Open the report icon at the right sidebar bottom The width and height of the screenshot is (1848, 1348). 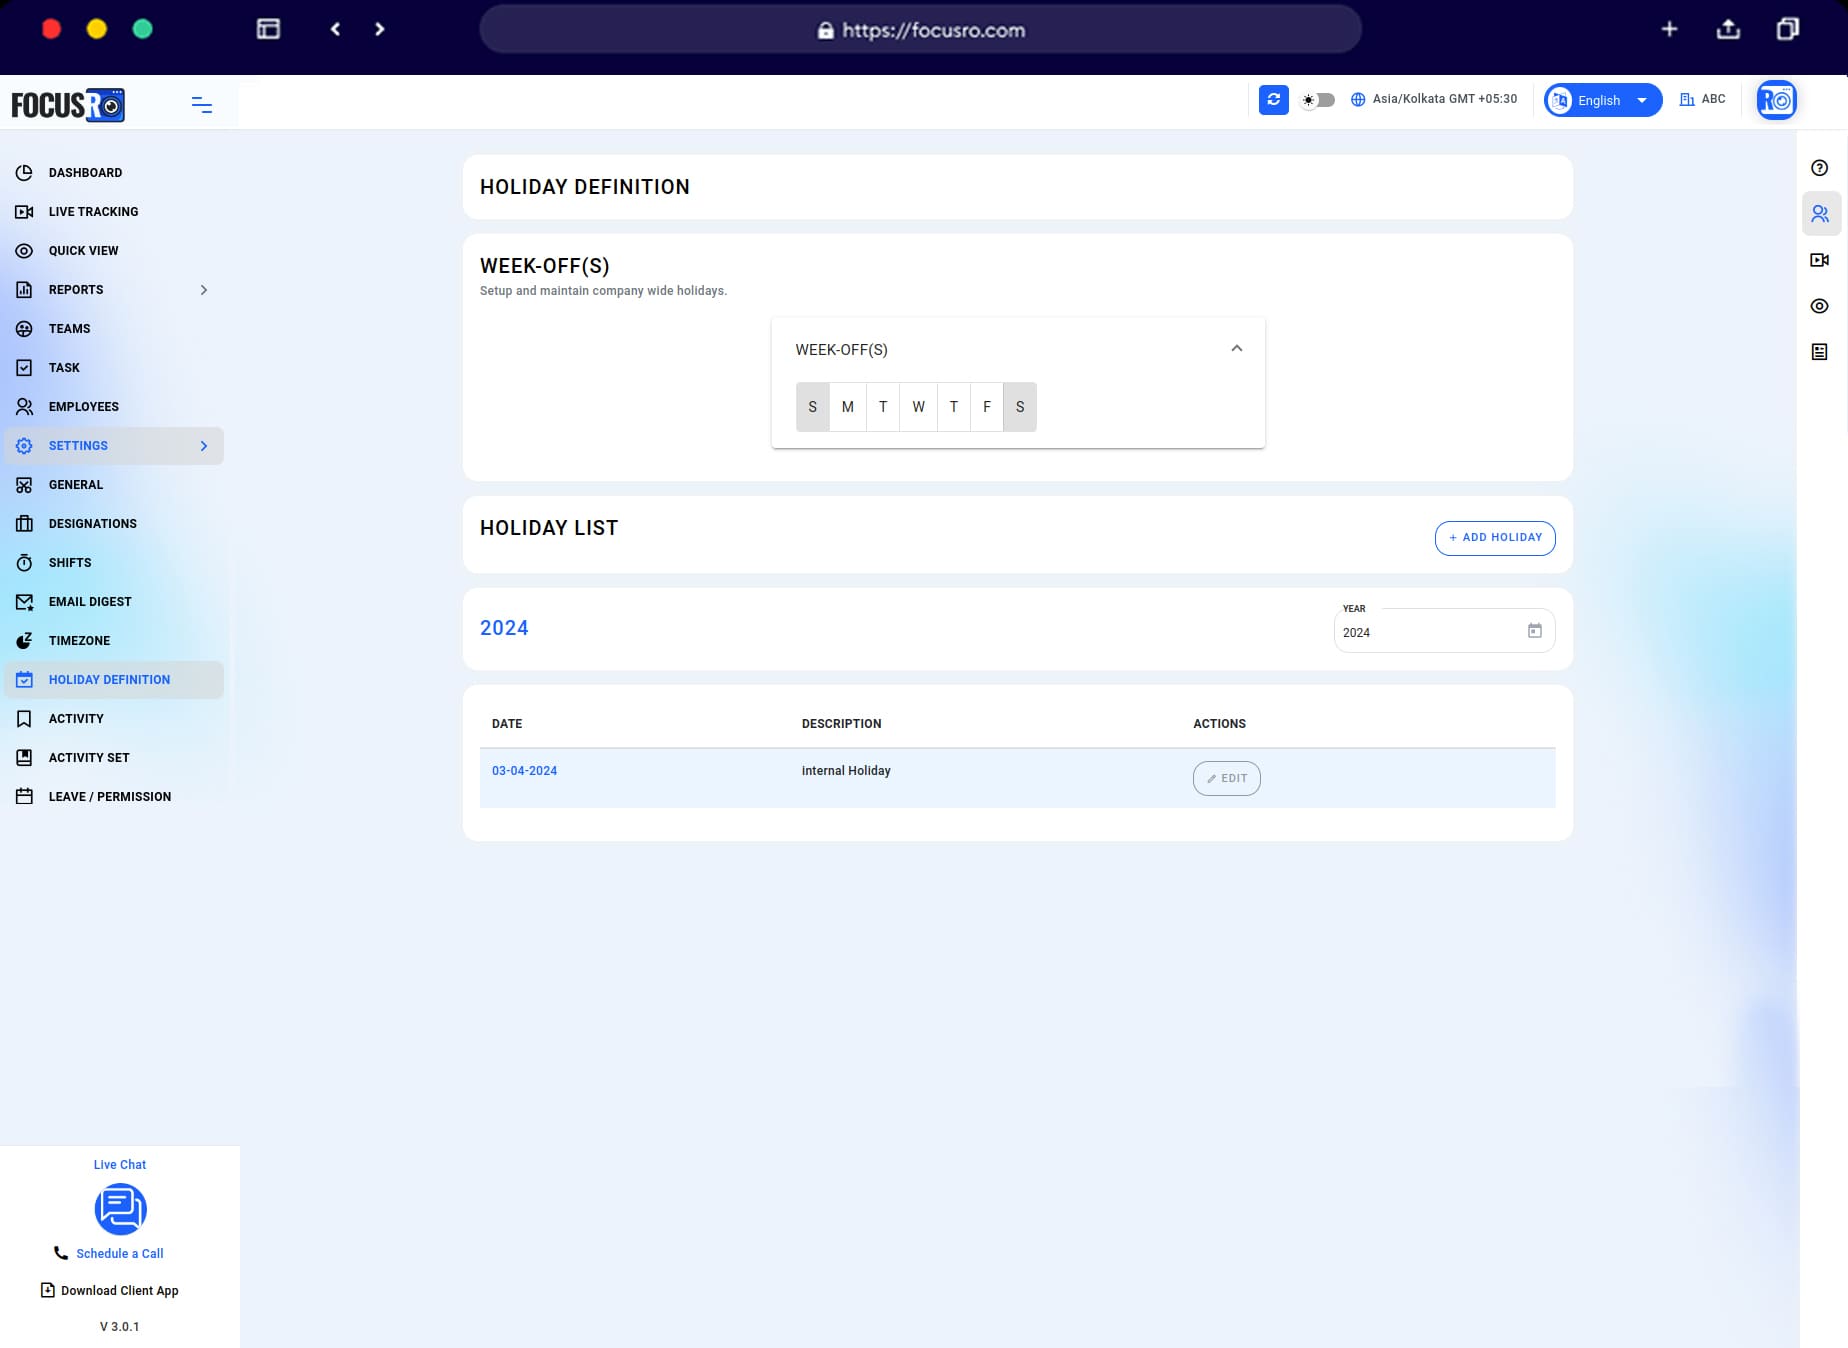pyautogui.click(x=1820, y=351)
